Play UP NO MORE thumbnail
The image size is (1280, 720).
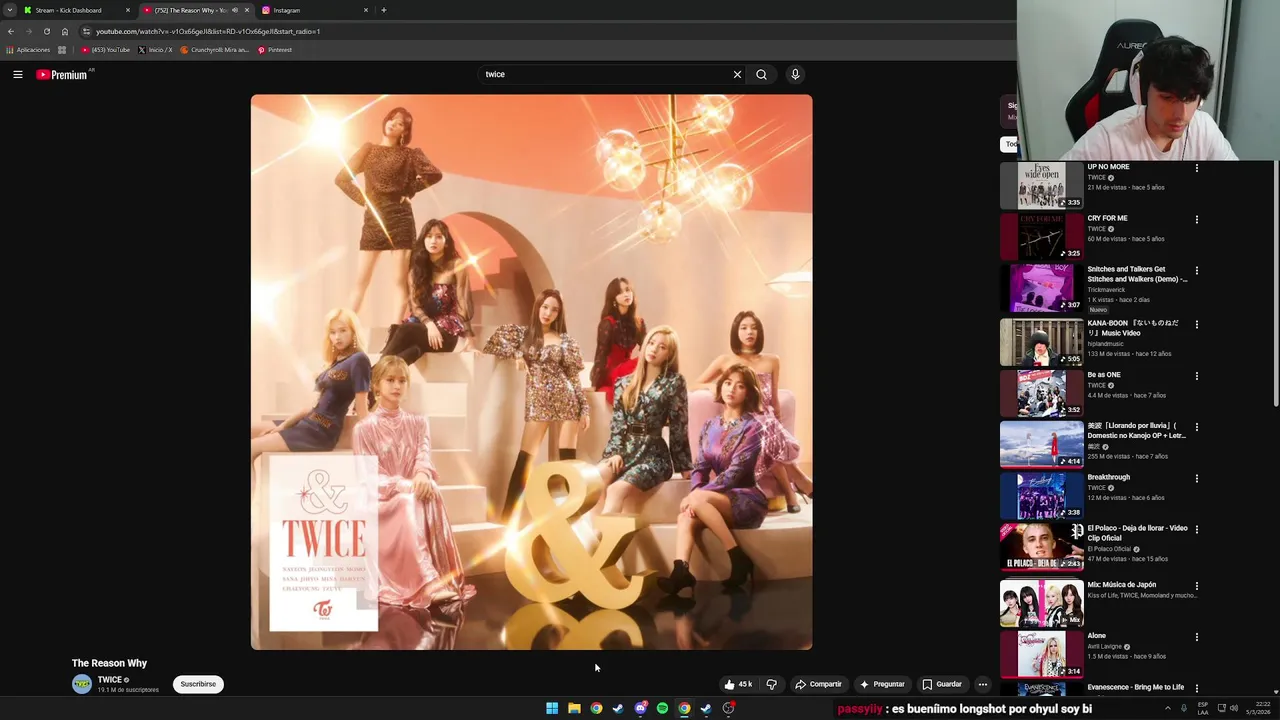click(1041, 185)
